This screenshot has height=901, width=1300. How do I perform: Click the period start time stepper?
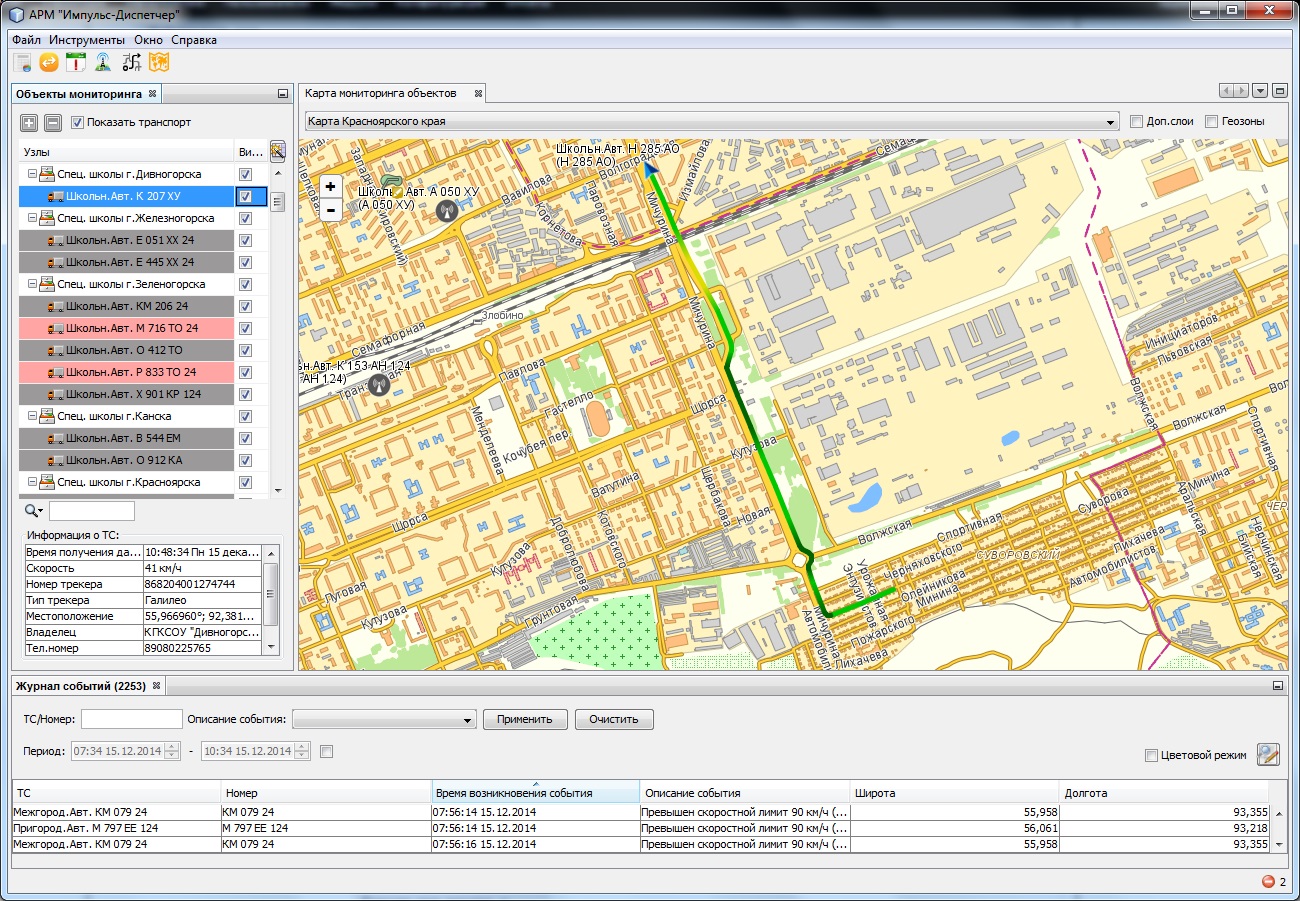[172, 751]
